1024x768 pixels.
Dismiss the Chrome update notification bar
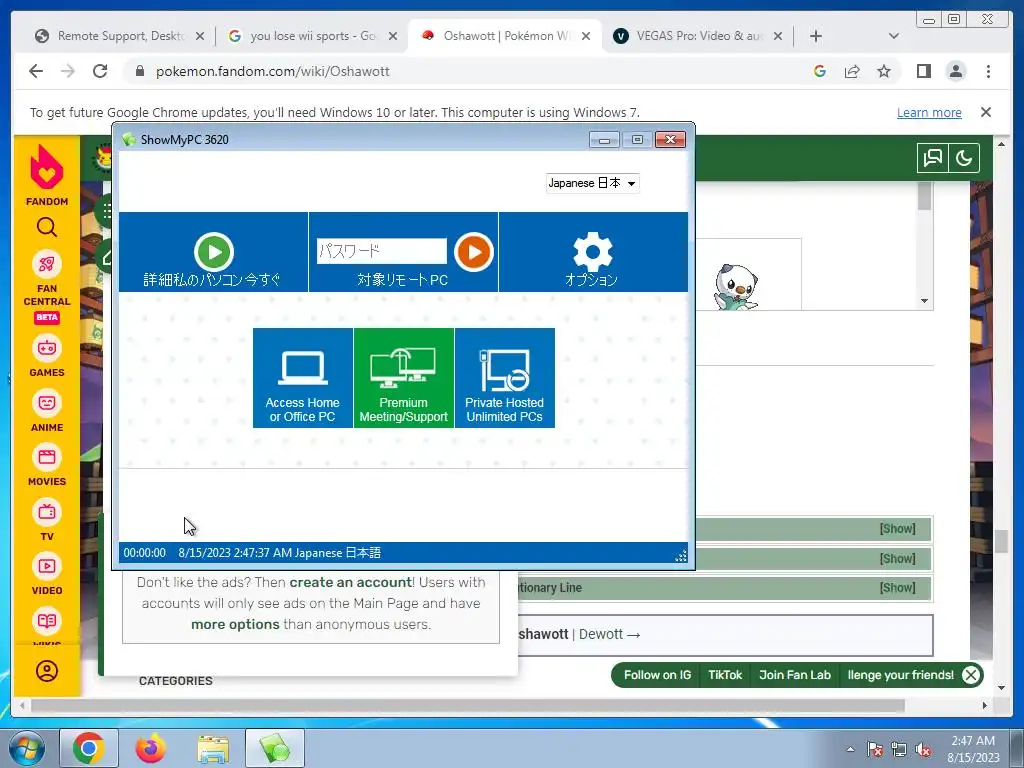(x=986, y=112)
